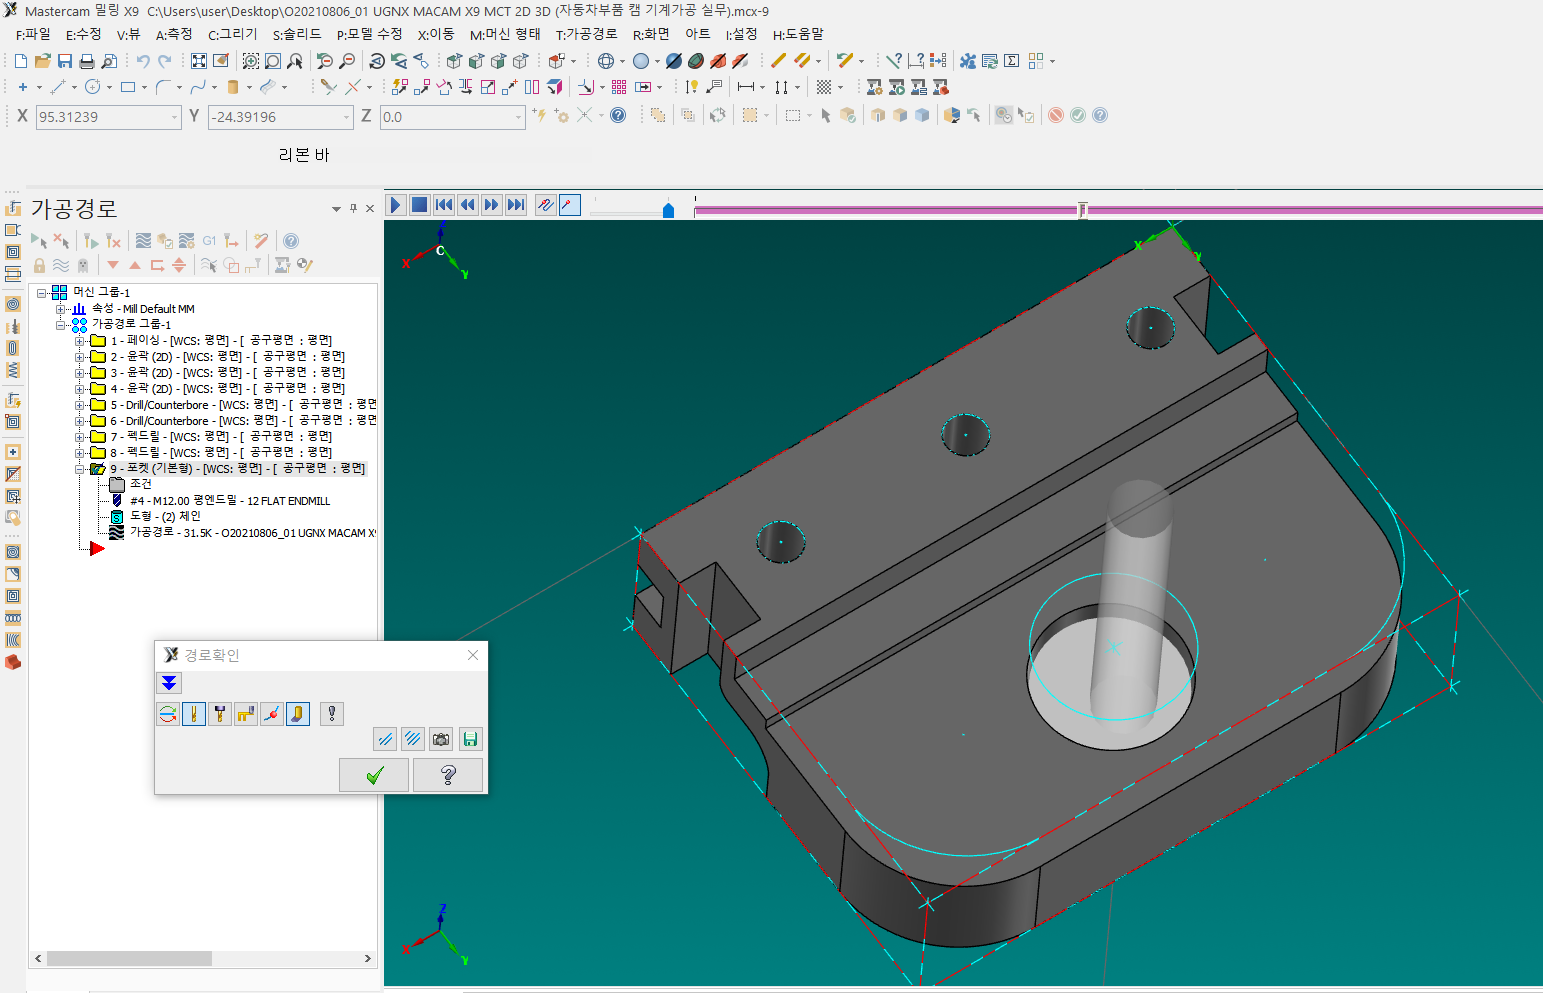Toggle Display with color codes button
The width and height of the screenshot is (1543, 993).
click(x=168, y=714)
